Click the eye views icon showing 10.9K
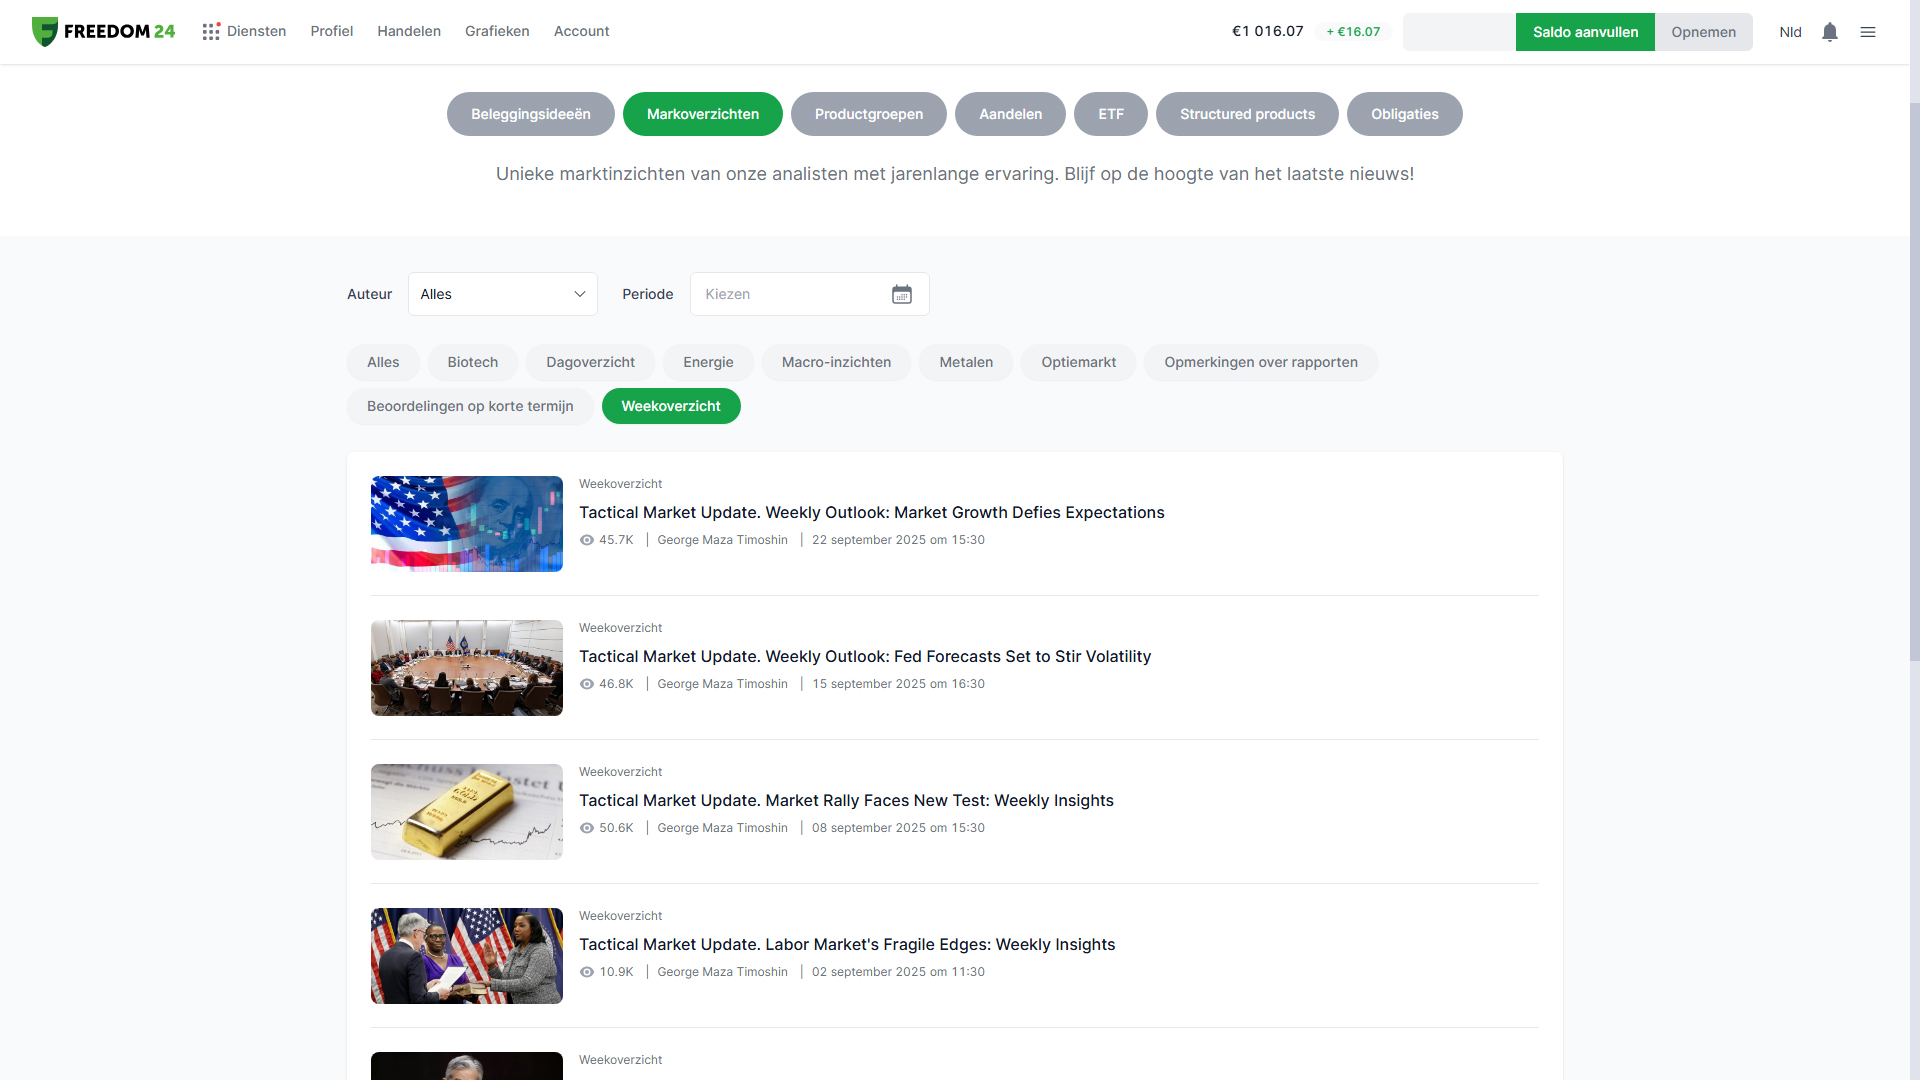1920x1080 pixels. coord(587,972)
